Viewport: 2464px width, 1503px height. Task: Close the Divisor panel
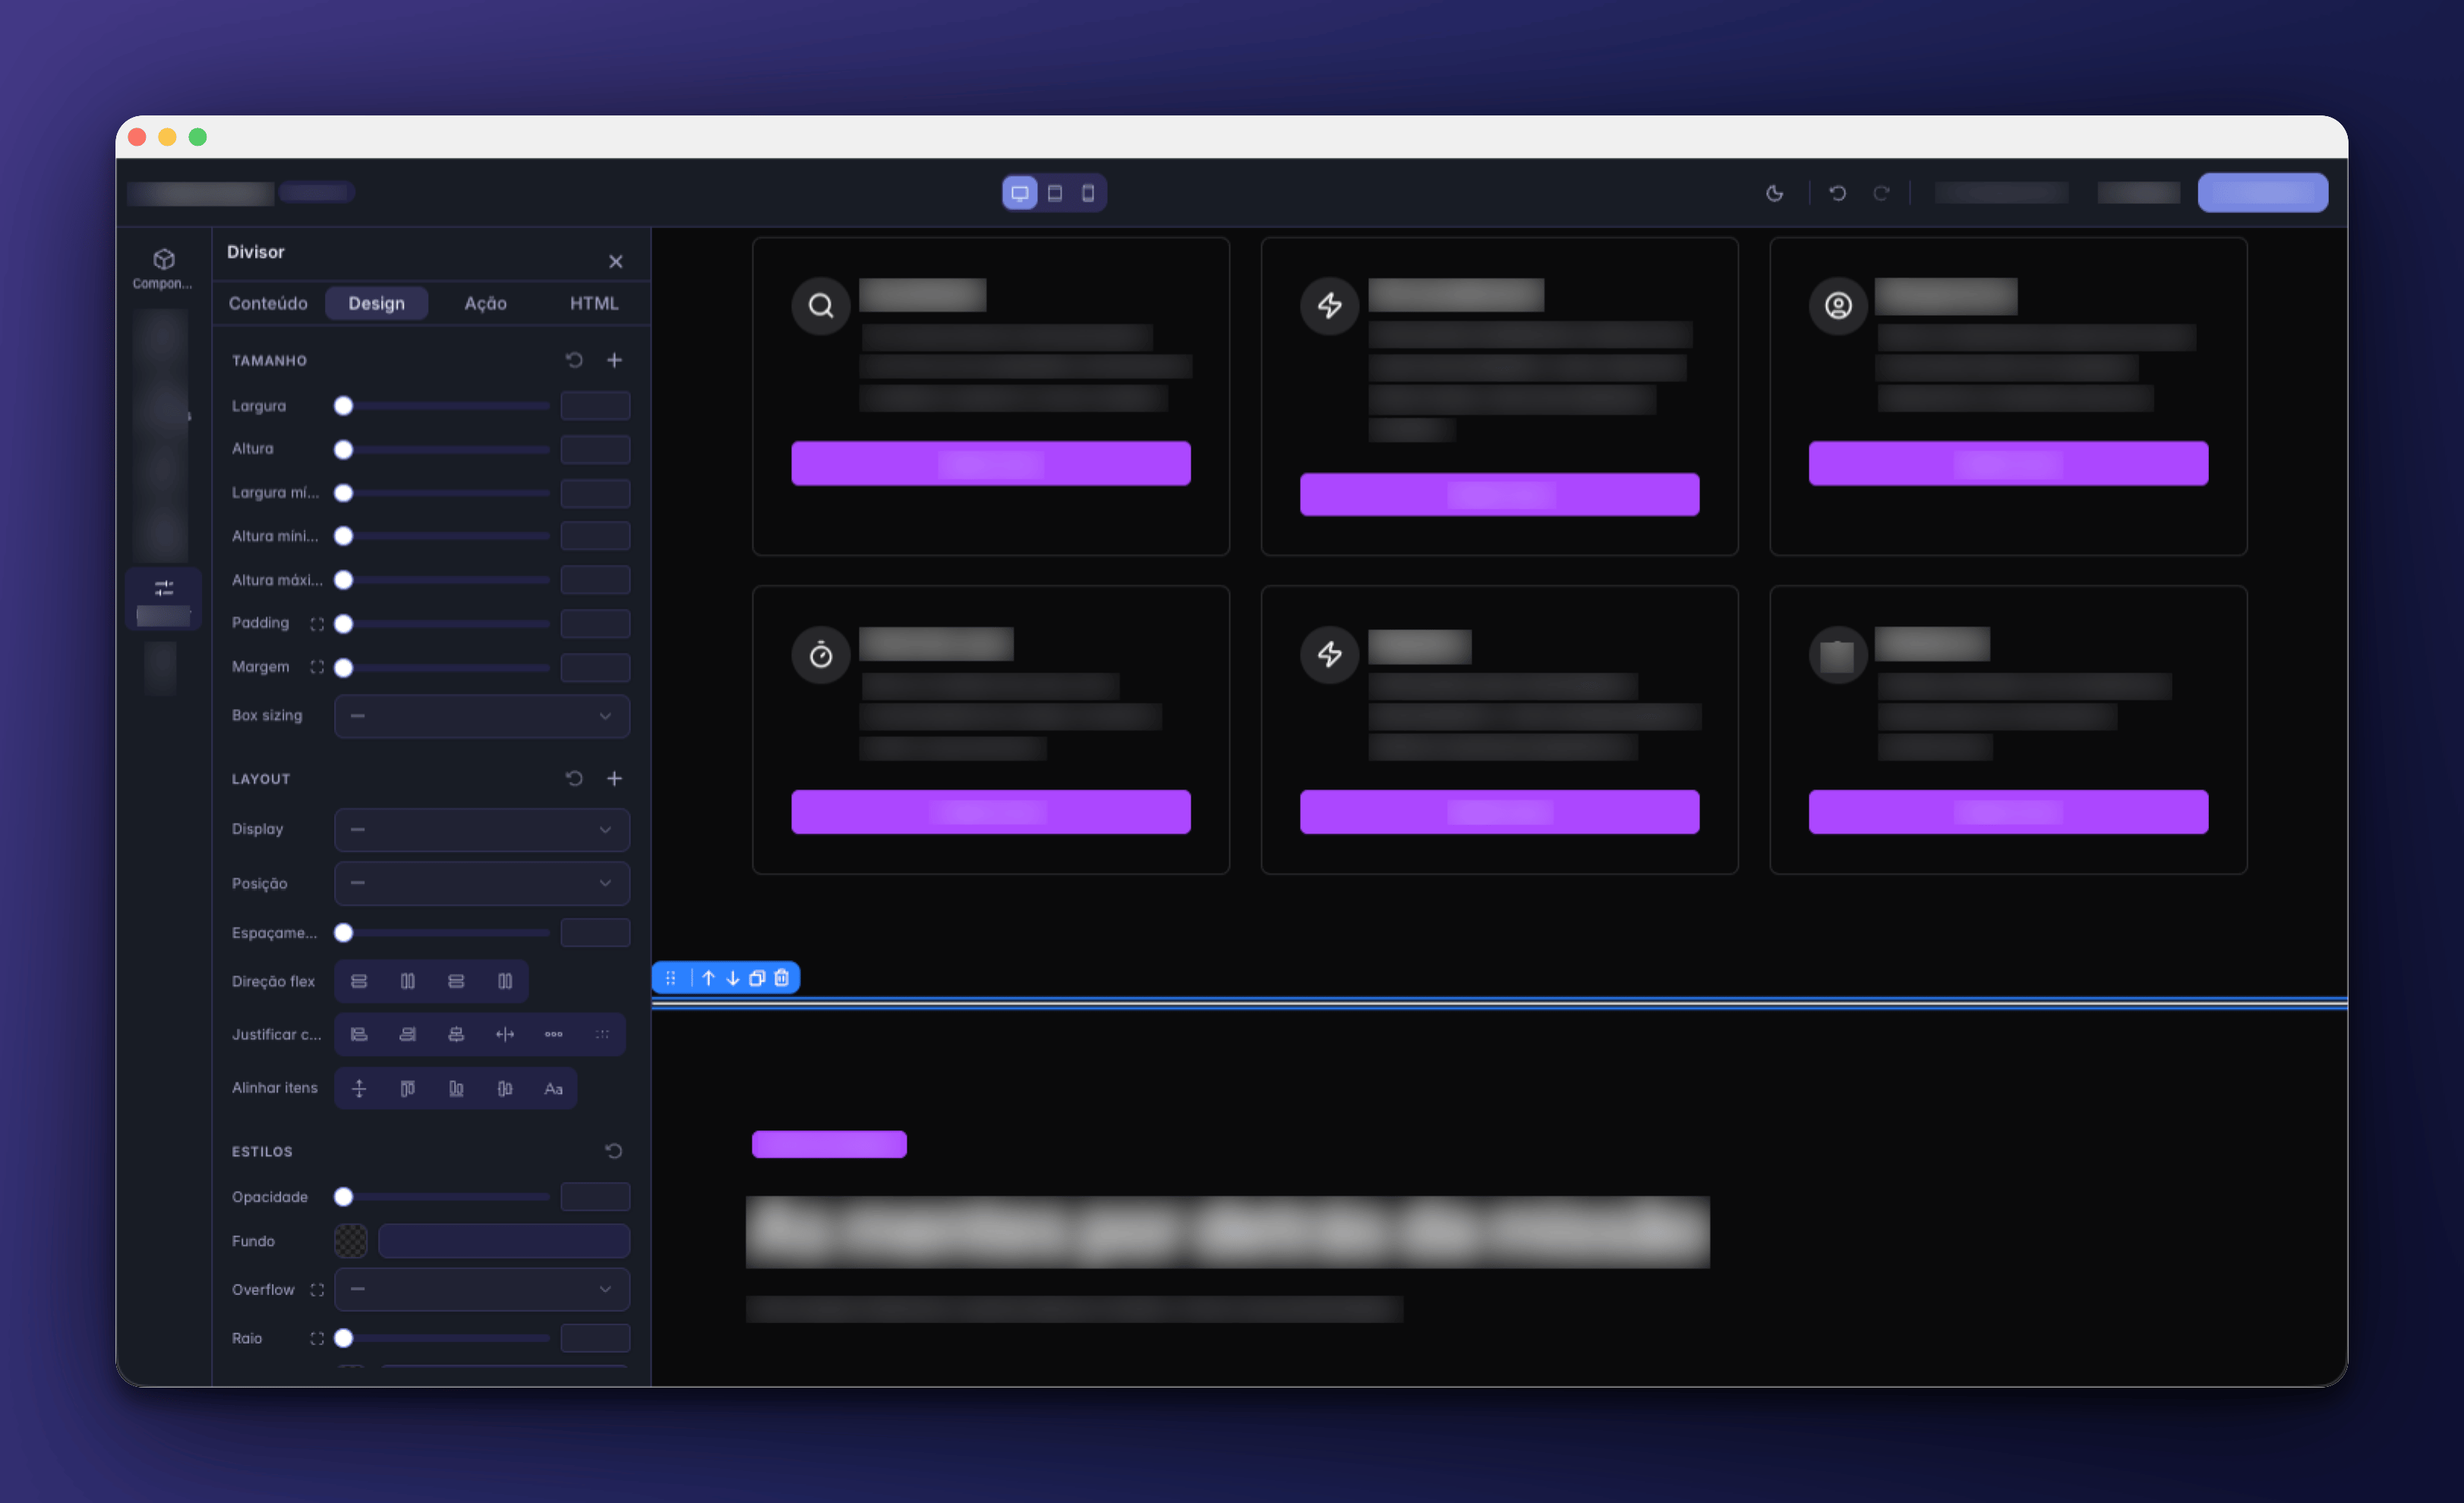(x=616, y=261)
